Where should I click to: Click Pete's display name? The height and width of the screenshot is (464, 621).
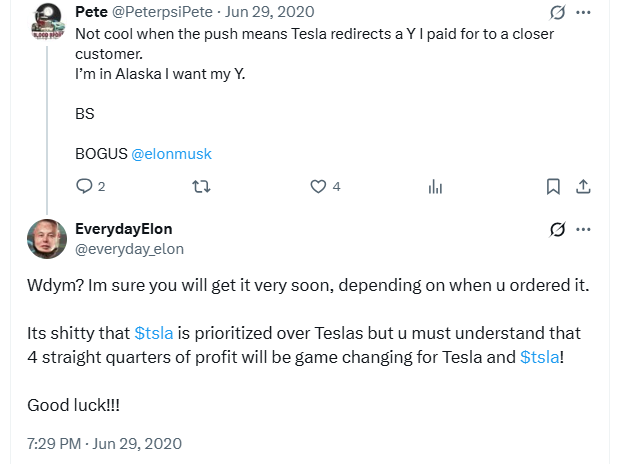click(93, 12)
